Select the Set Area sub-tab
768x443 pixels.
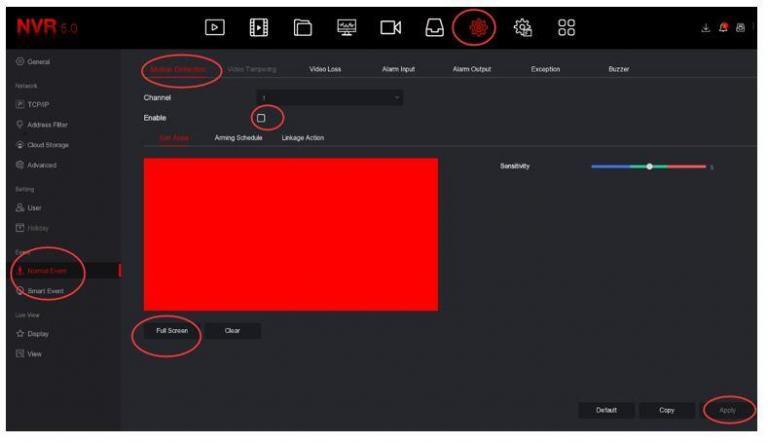[x=174, y=138]
